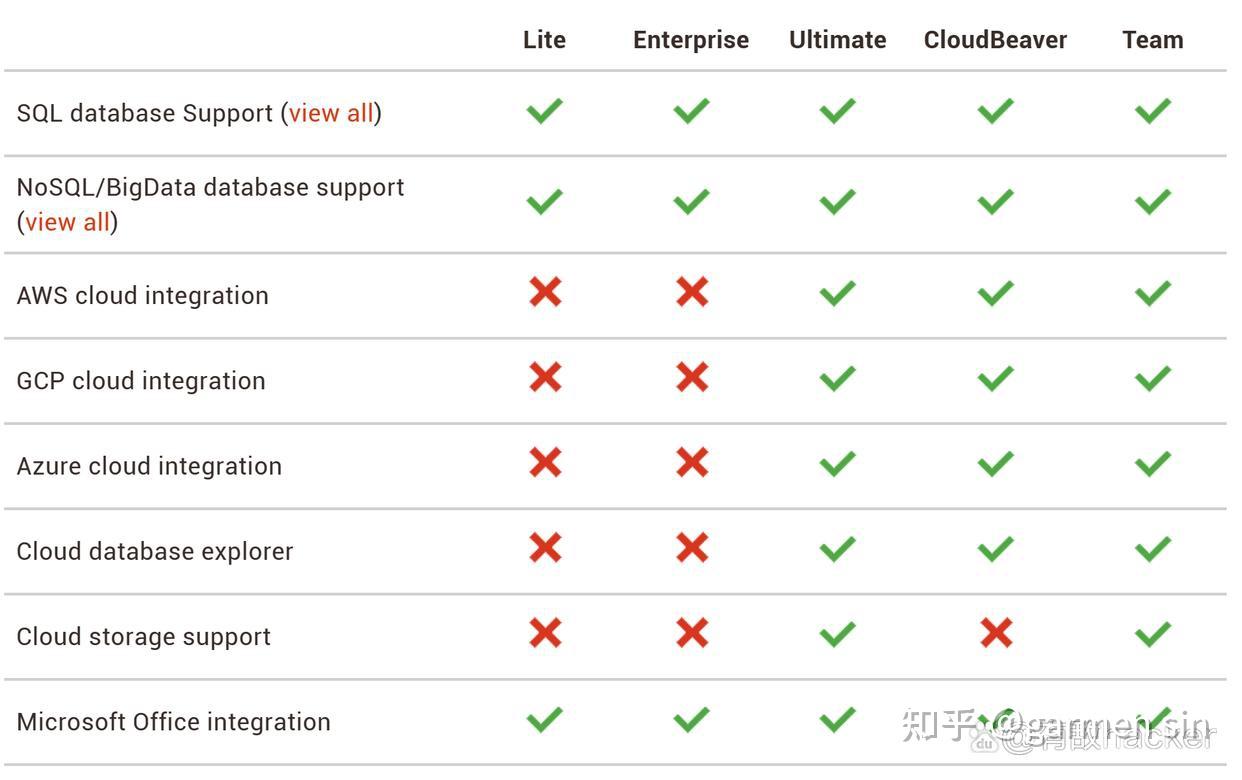1242x780 pixels.
Task: Click the red X for CloudBeaver Cloud storage support
Action: click(996, 633)
